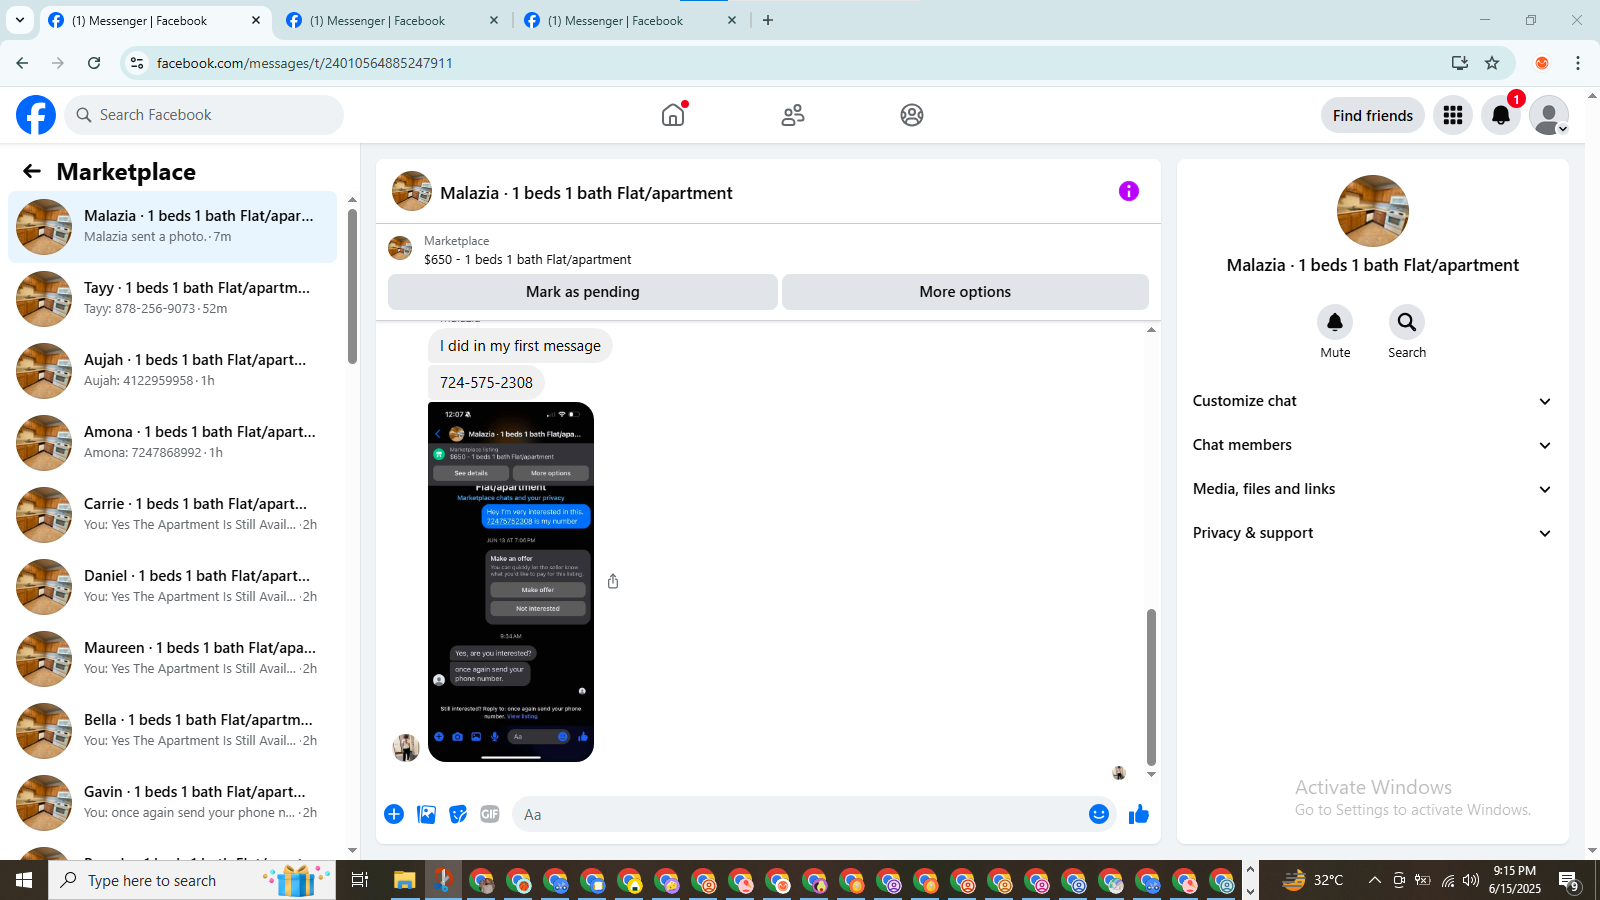
Task: Choose a GIF in the composer
Action: (x=490, y=814)
